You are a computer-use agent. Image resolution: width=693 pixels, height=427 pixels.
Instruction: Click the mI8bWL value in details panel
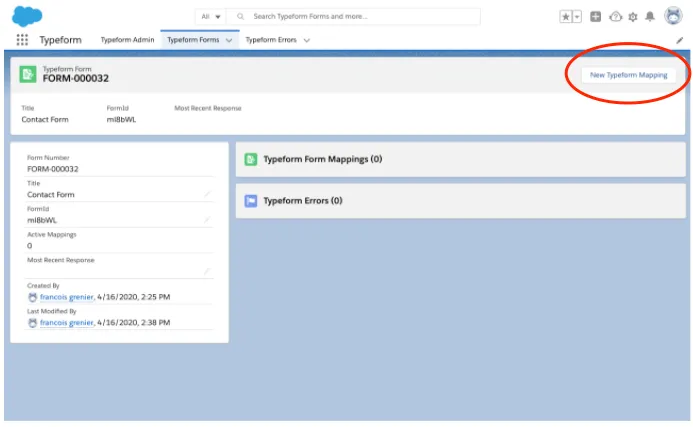coord(42,220)
